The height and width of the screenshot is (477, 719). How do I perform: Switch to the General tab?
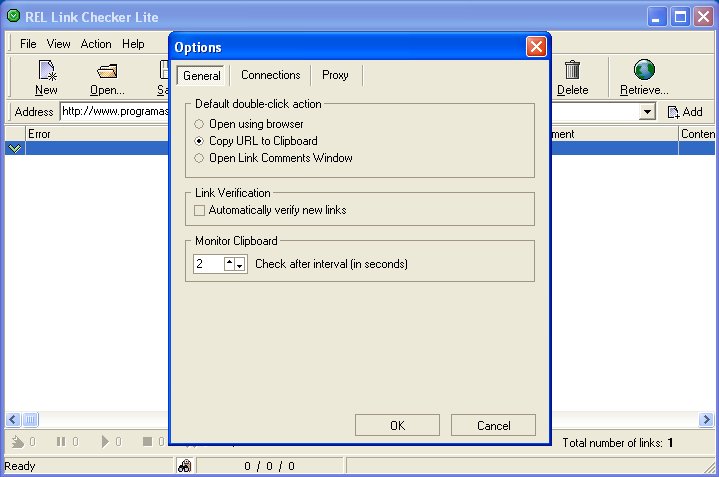pos(201,75)
